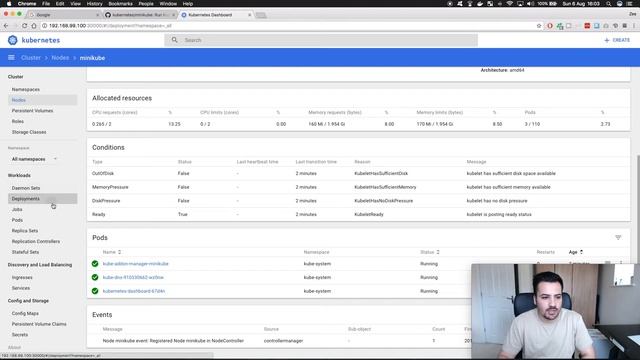Reload the page in the browser
640x360 pixels.
pos(24,26)
